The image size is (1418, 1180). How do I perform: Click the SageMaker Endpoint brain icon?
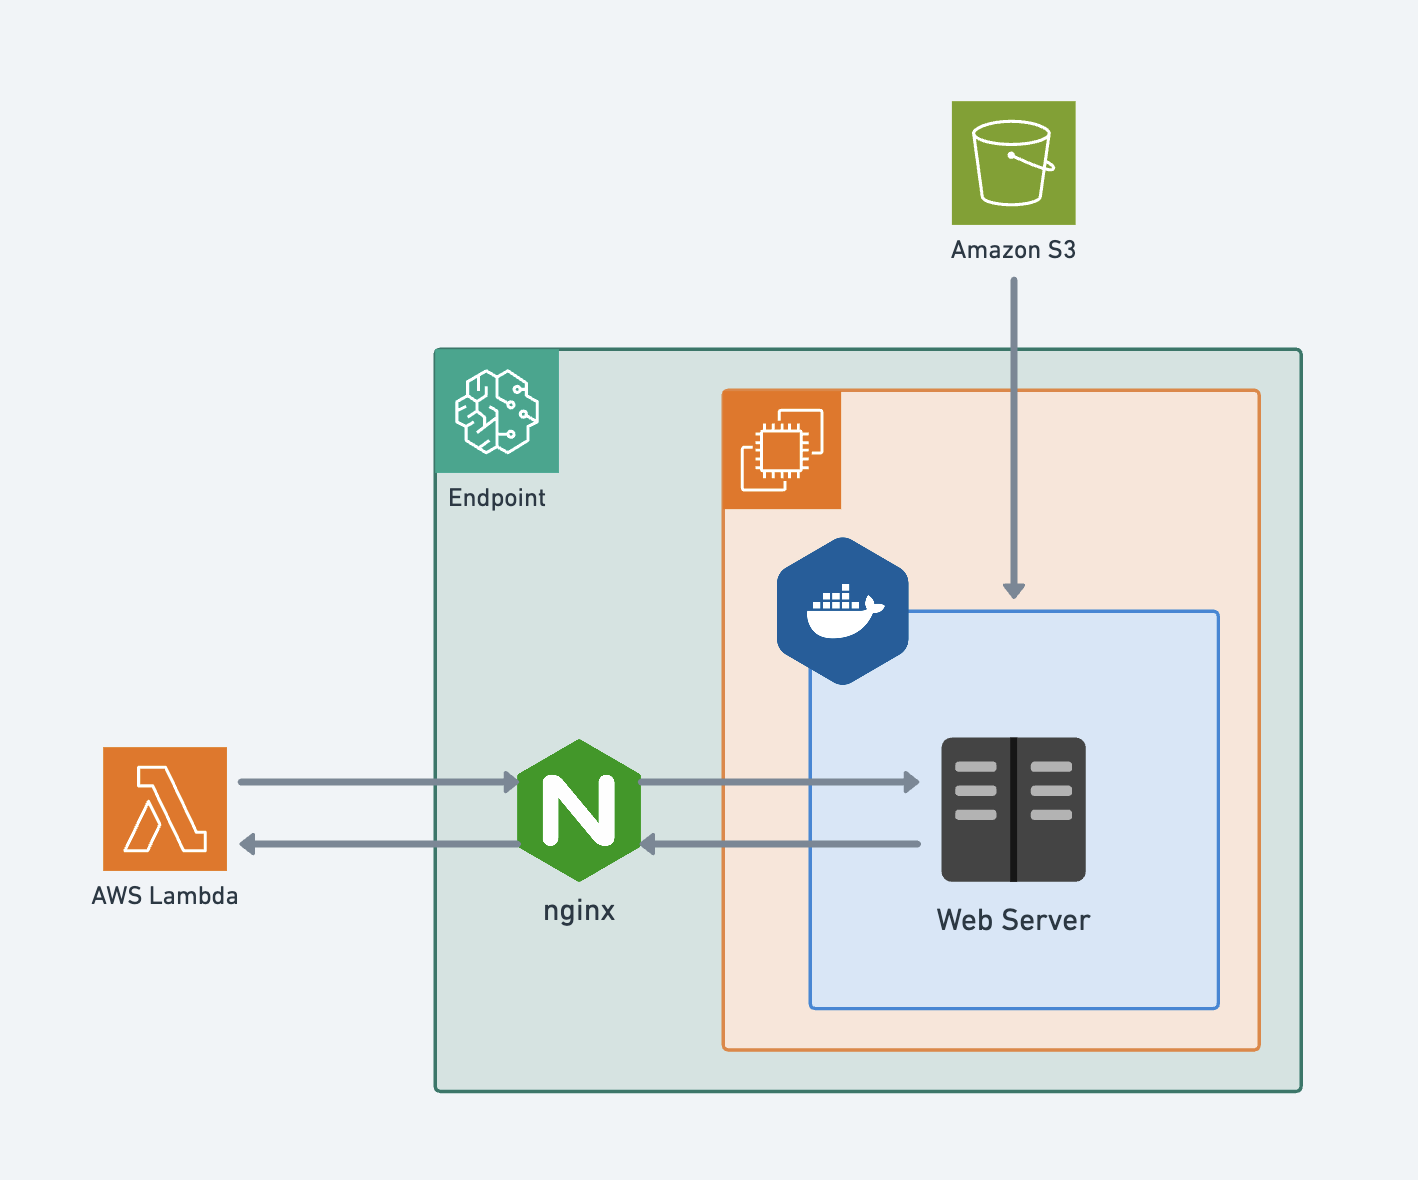coord(497,411)
